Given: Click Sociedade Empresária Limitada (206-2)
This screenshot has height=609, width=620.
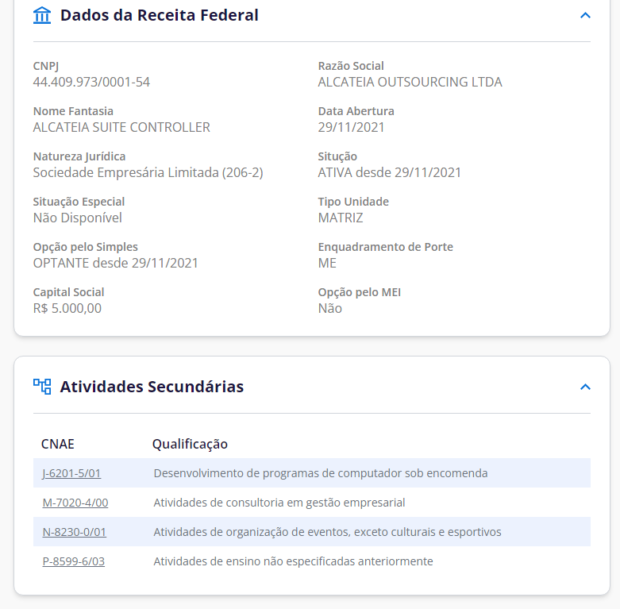Looking at the screenshot, I should [148, 172].
